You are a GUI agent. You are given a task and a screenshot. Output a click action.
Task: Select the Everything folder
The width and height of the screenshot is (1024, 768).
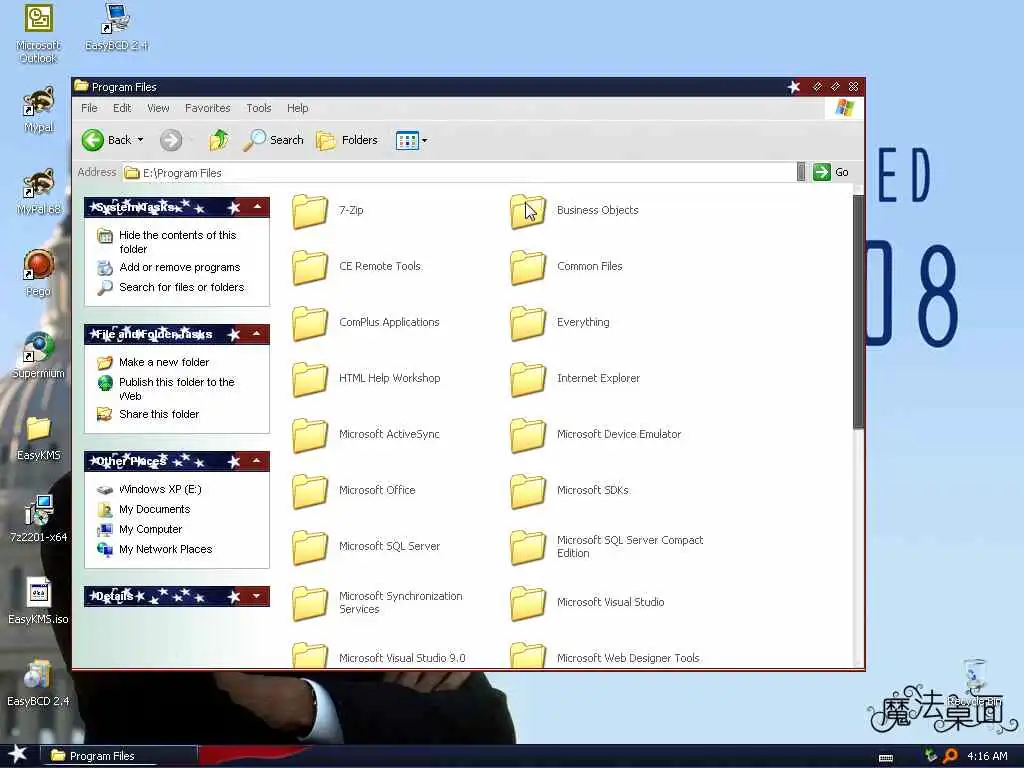(x=560, y=323)
